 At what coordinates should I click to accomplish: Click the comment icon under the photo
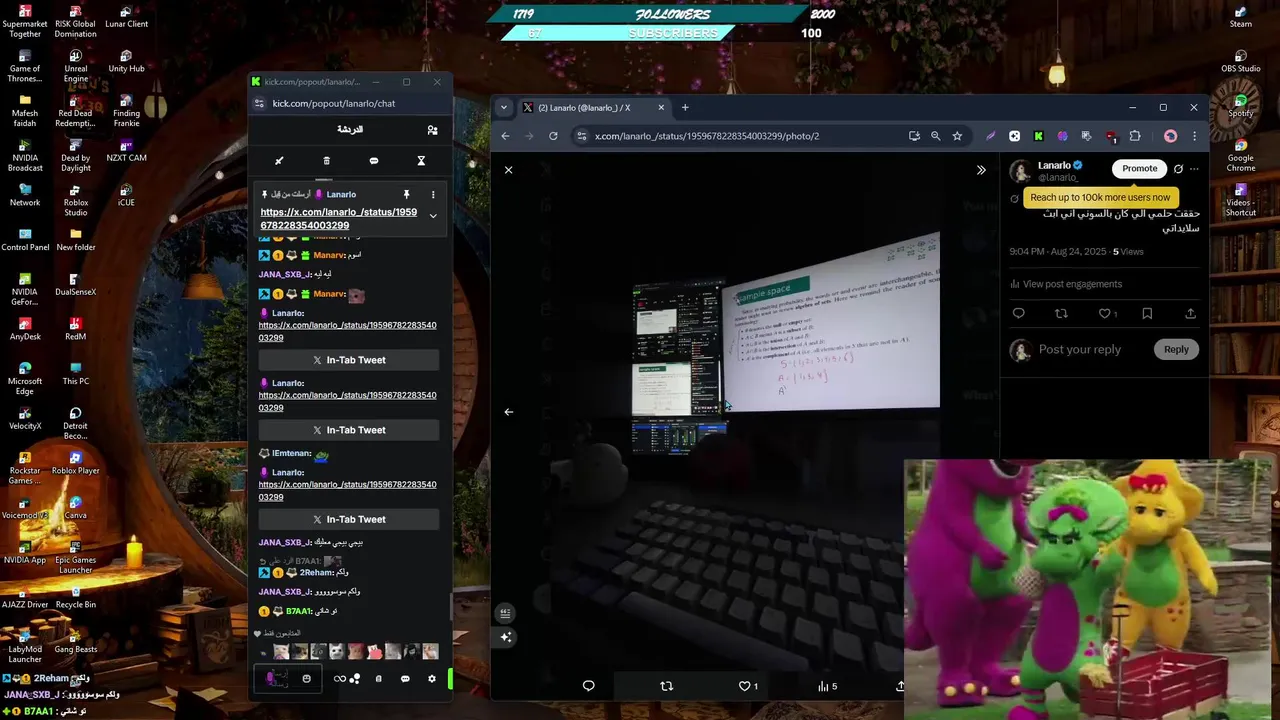point(588,686)
